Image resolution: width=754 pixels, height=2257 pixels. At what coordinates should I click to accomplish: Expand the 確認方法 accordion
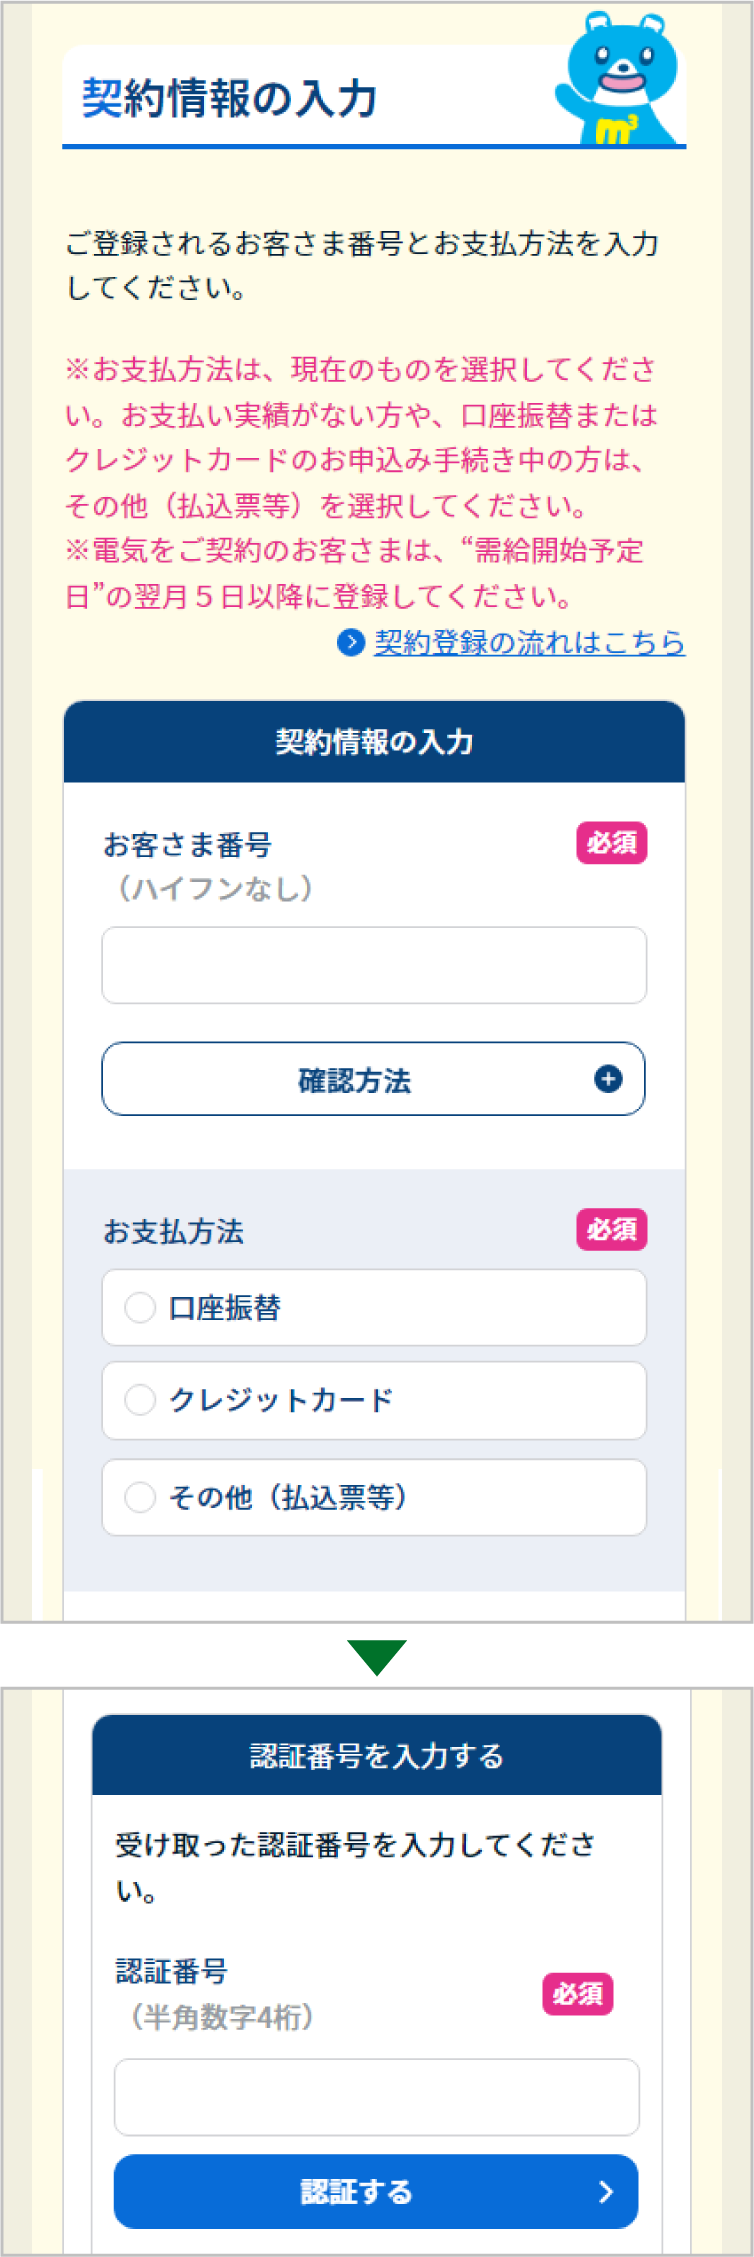click(373, 1079)
